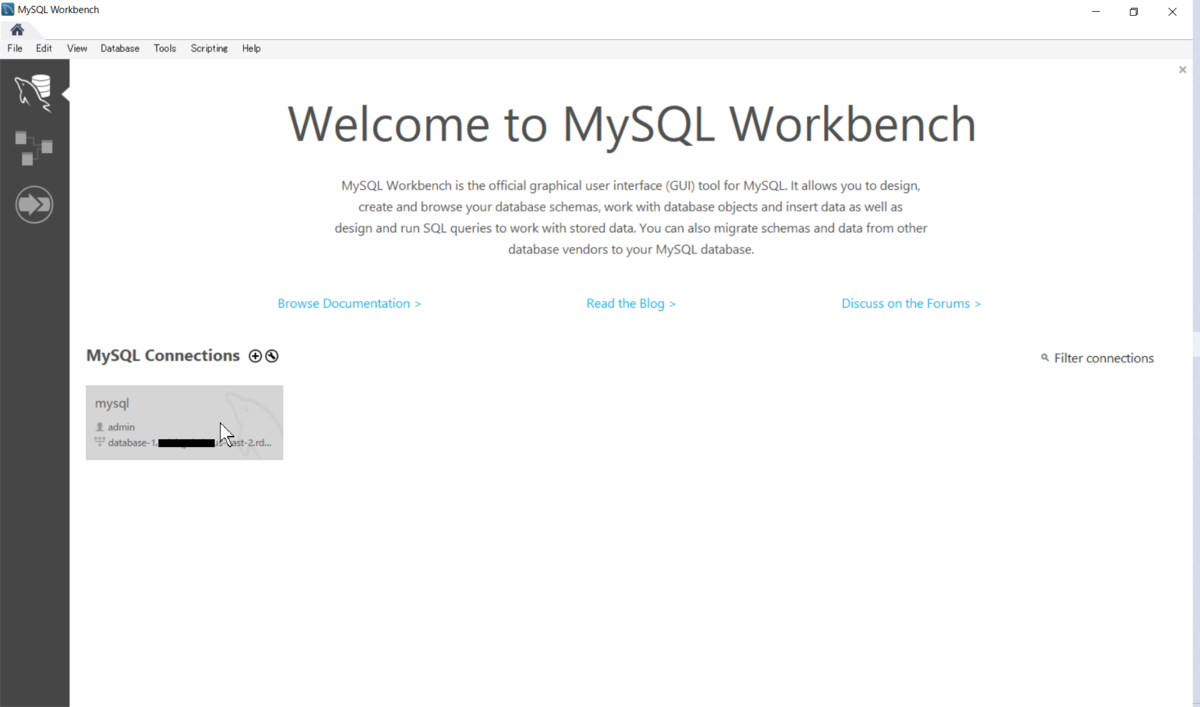Open the Migration wizard sidebar icon

pos(34,205)
